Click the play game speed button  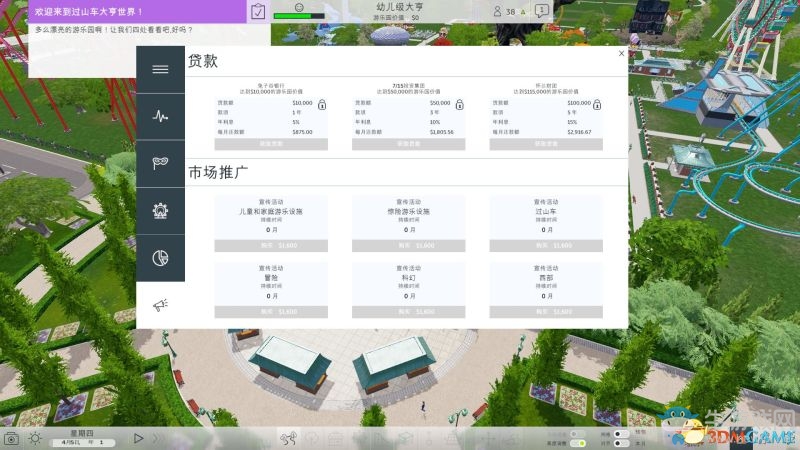click(138, 438)
